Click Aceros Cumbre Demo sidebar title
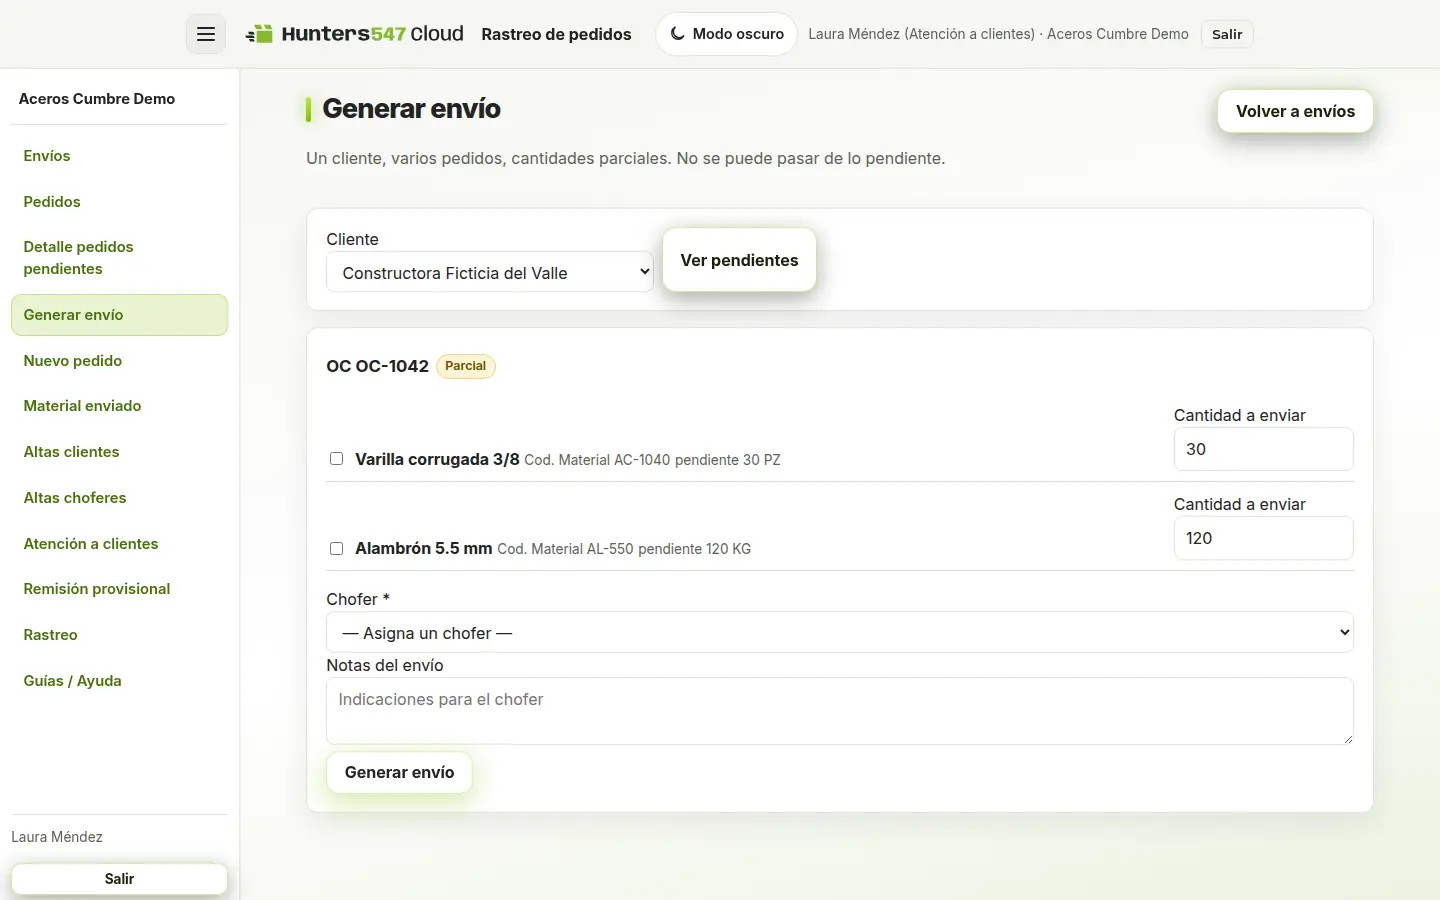Image resolution: width=1440 pixels, height=900 pixels. point(97,99)
